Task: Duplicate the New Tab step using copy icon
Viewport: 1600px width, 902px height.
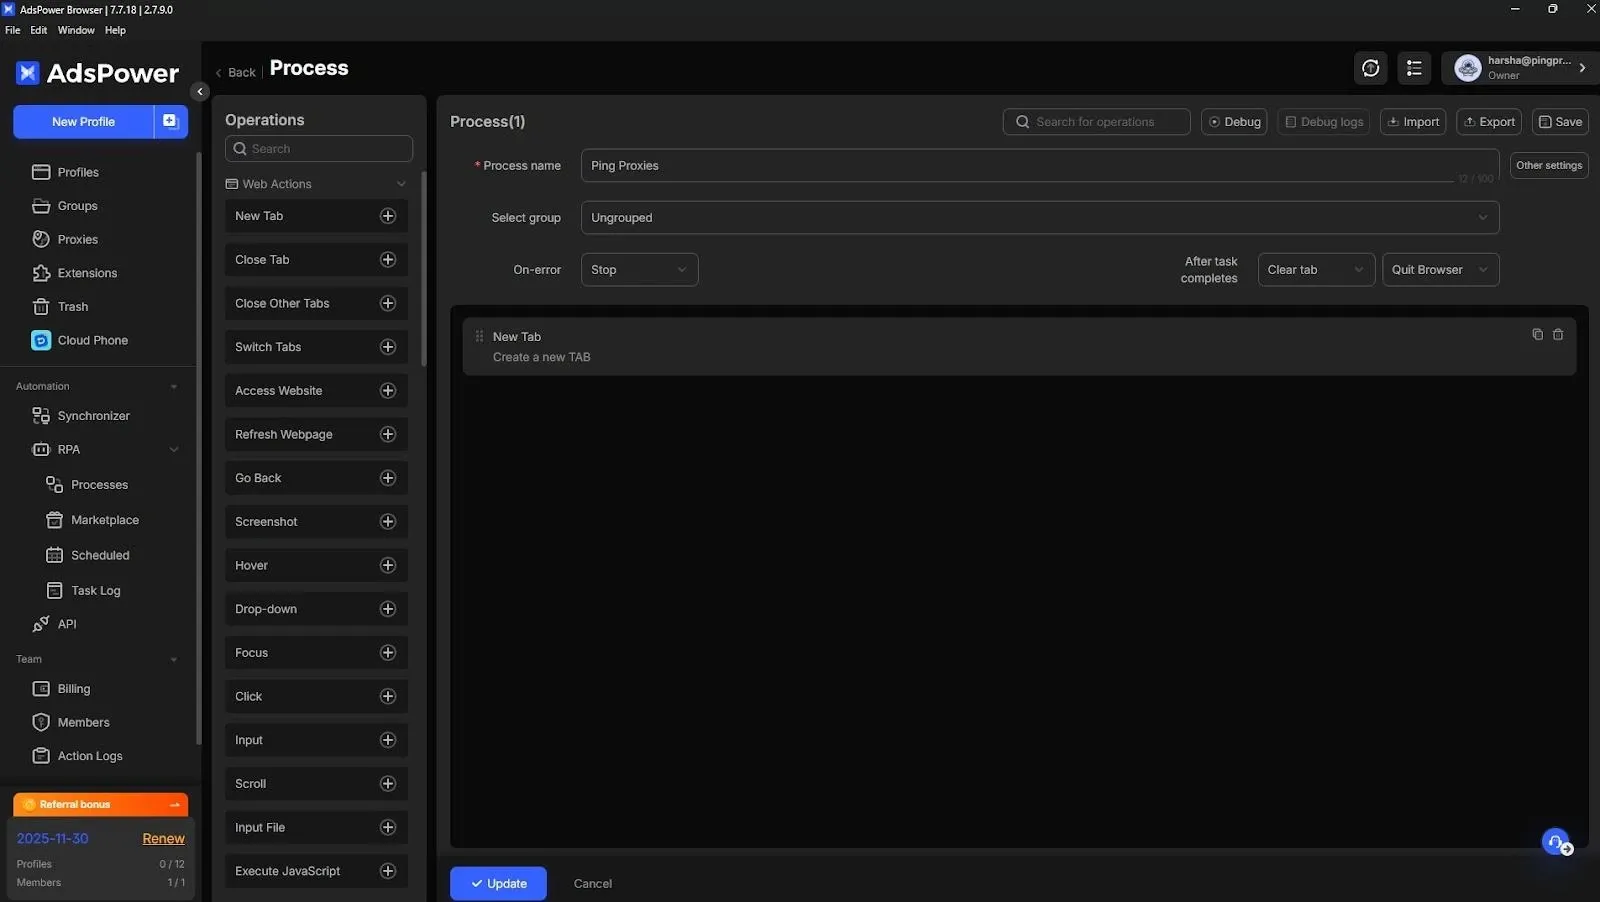Action: pos(1537,335)
